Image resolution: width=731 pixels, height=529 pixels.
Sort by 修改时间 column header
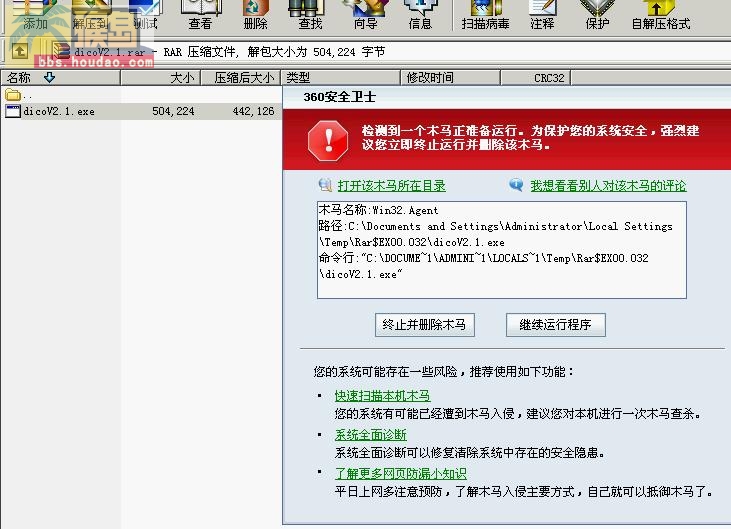click(x=450, y=77)
